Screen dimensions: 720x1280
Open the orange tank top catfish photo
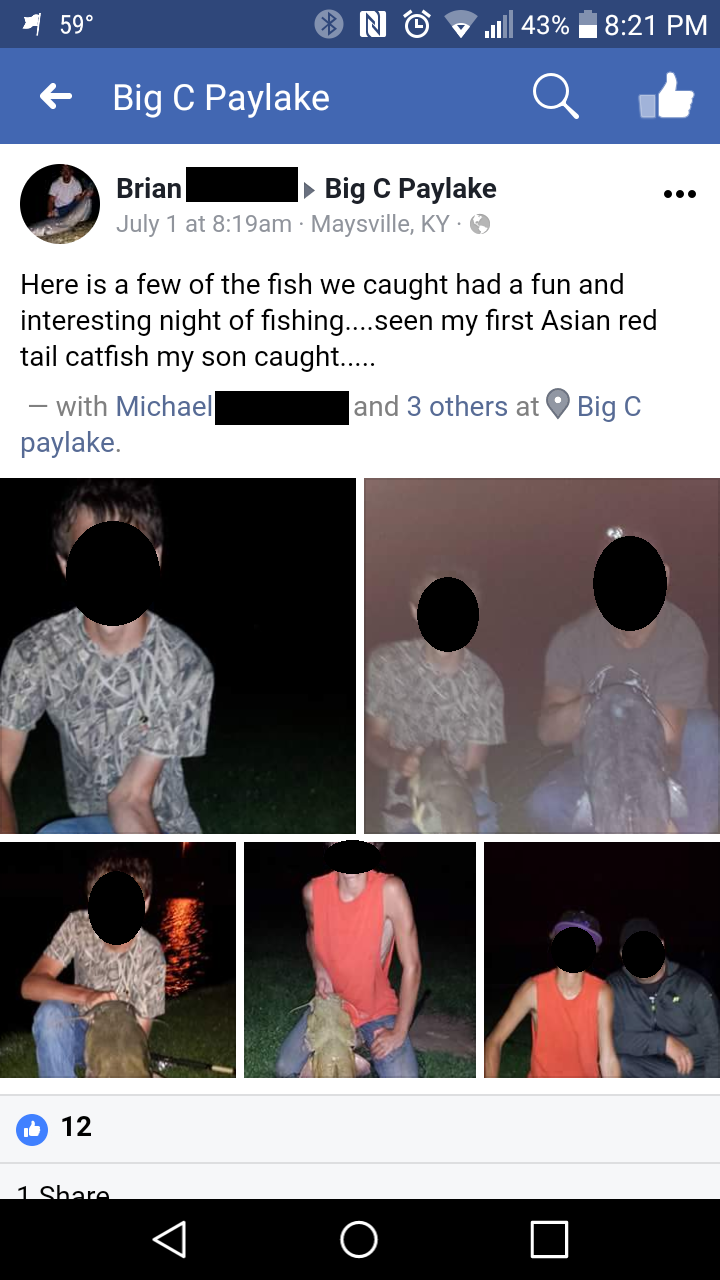(360, 960)
